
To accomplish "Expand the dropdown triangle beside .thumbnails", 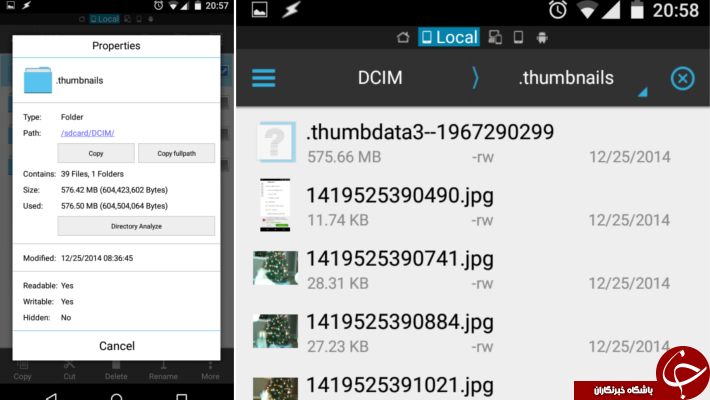I will (x=643, y=92).
